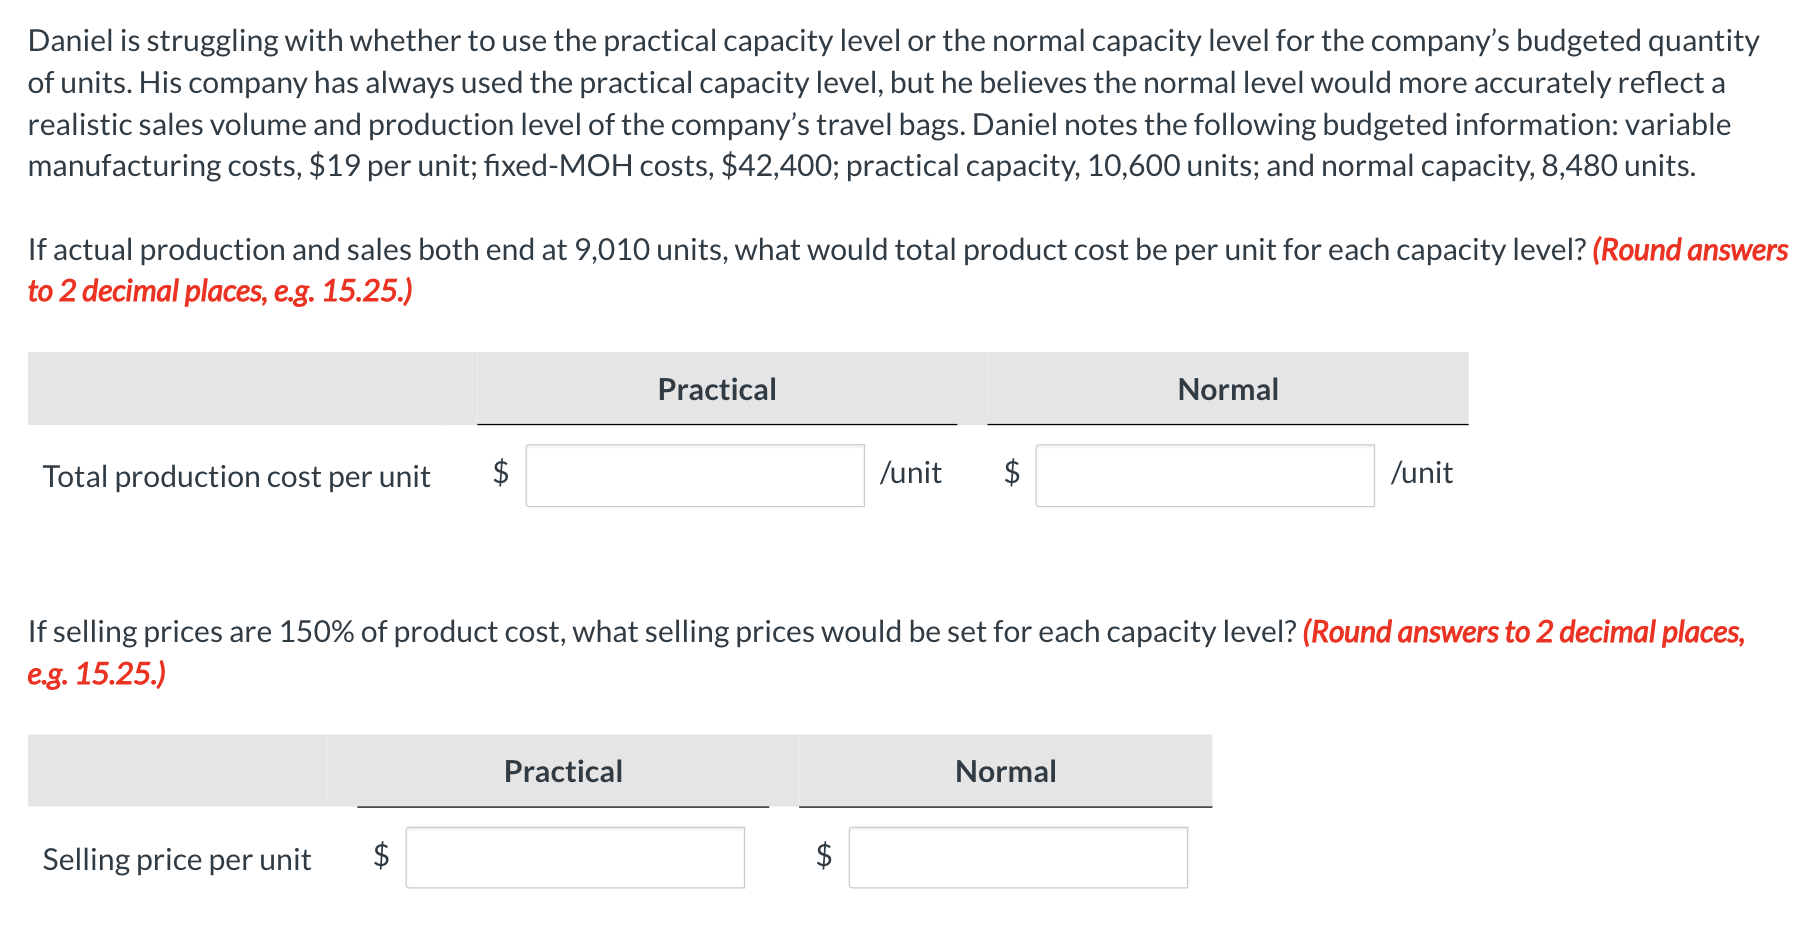The height and width of the screenshot is (928, 1812).
Task: Click the Normal selling price input field
Action: tap(1018, 857)
